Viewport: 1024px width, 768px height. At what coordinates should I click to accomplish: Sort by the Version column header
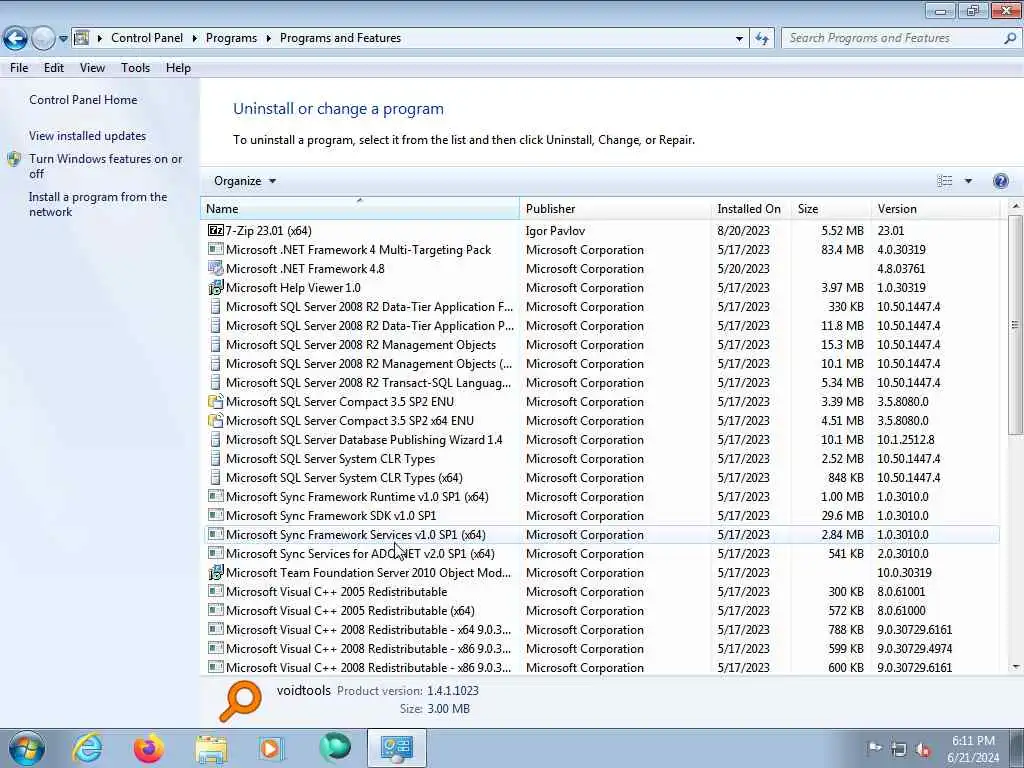935,208
